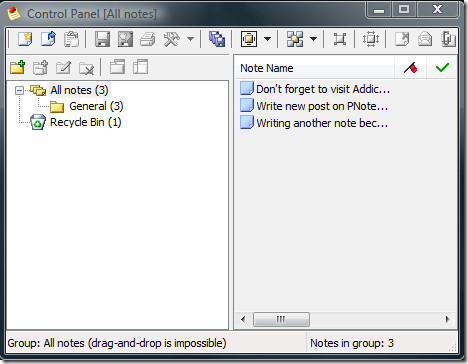
Task: Click the note icon beside "Don't forget to visit"
Action: (x=247, y=88)
